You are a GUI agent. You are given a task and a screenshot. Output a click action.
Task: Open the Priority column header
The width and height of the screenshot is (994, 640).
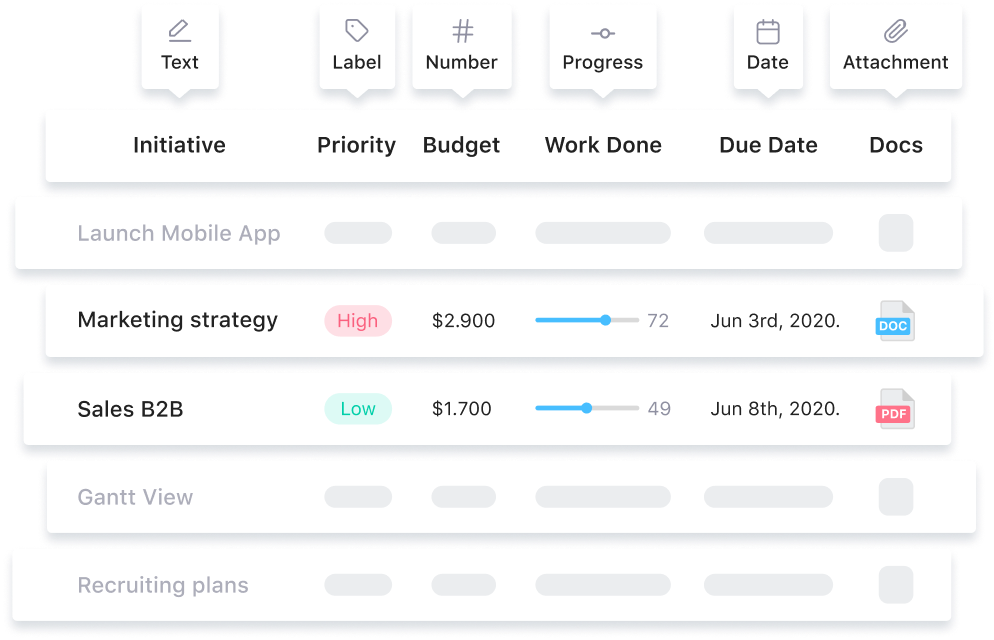click(356, 145)
